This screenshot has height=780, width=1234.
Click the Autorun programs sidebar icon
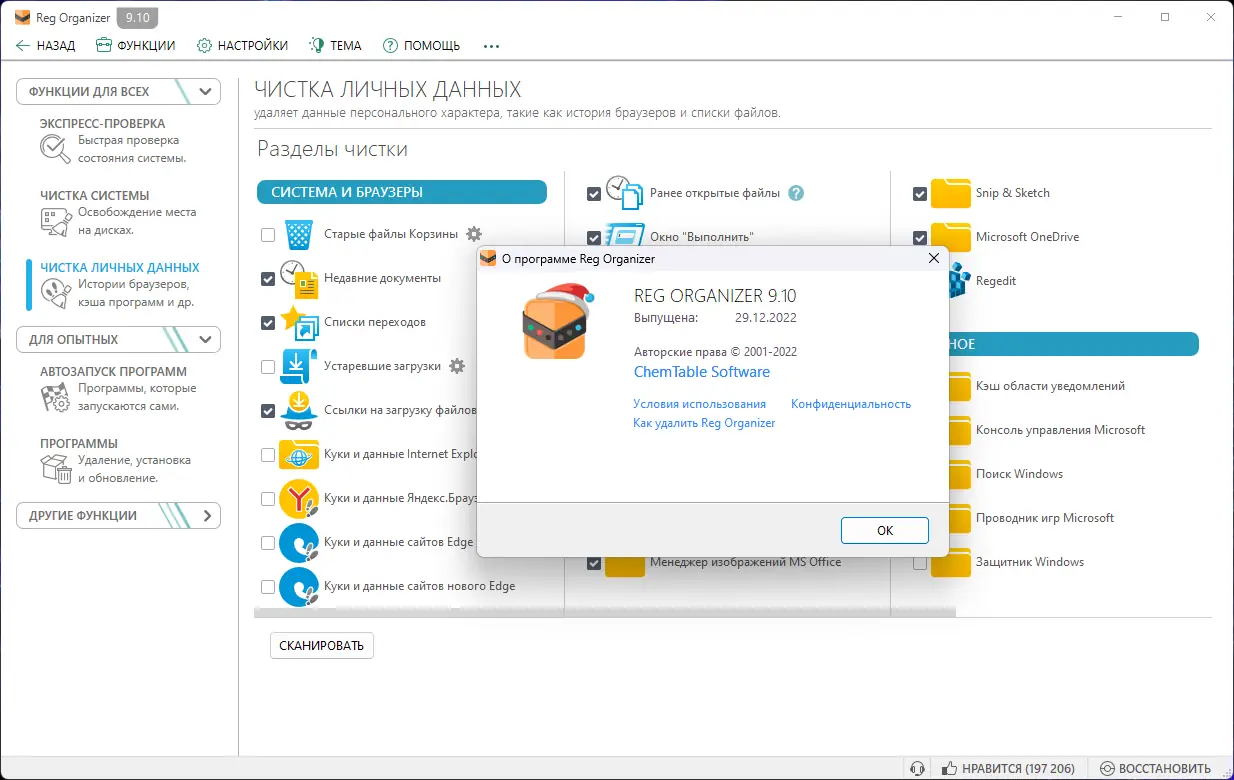pos(55,397)
